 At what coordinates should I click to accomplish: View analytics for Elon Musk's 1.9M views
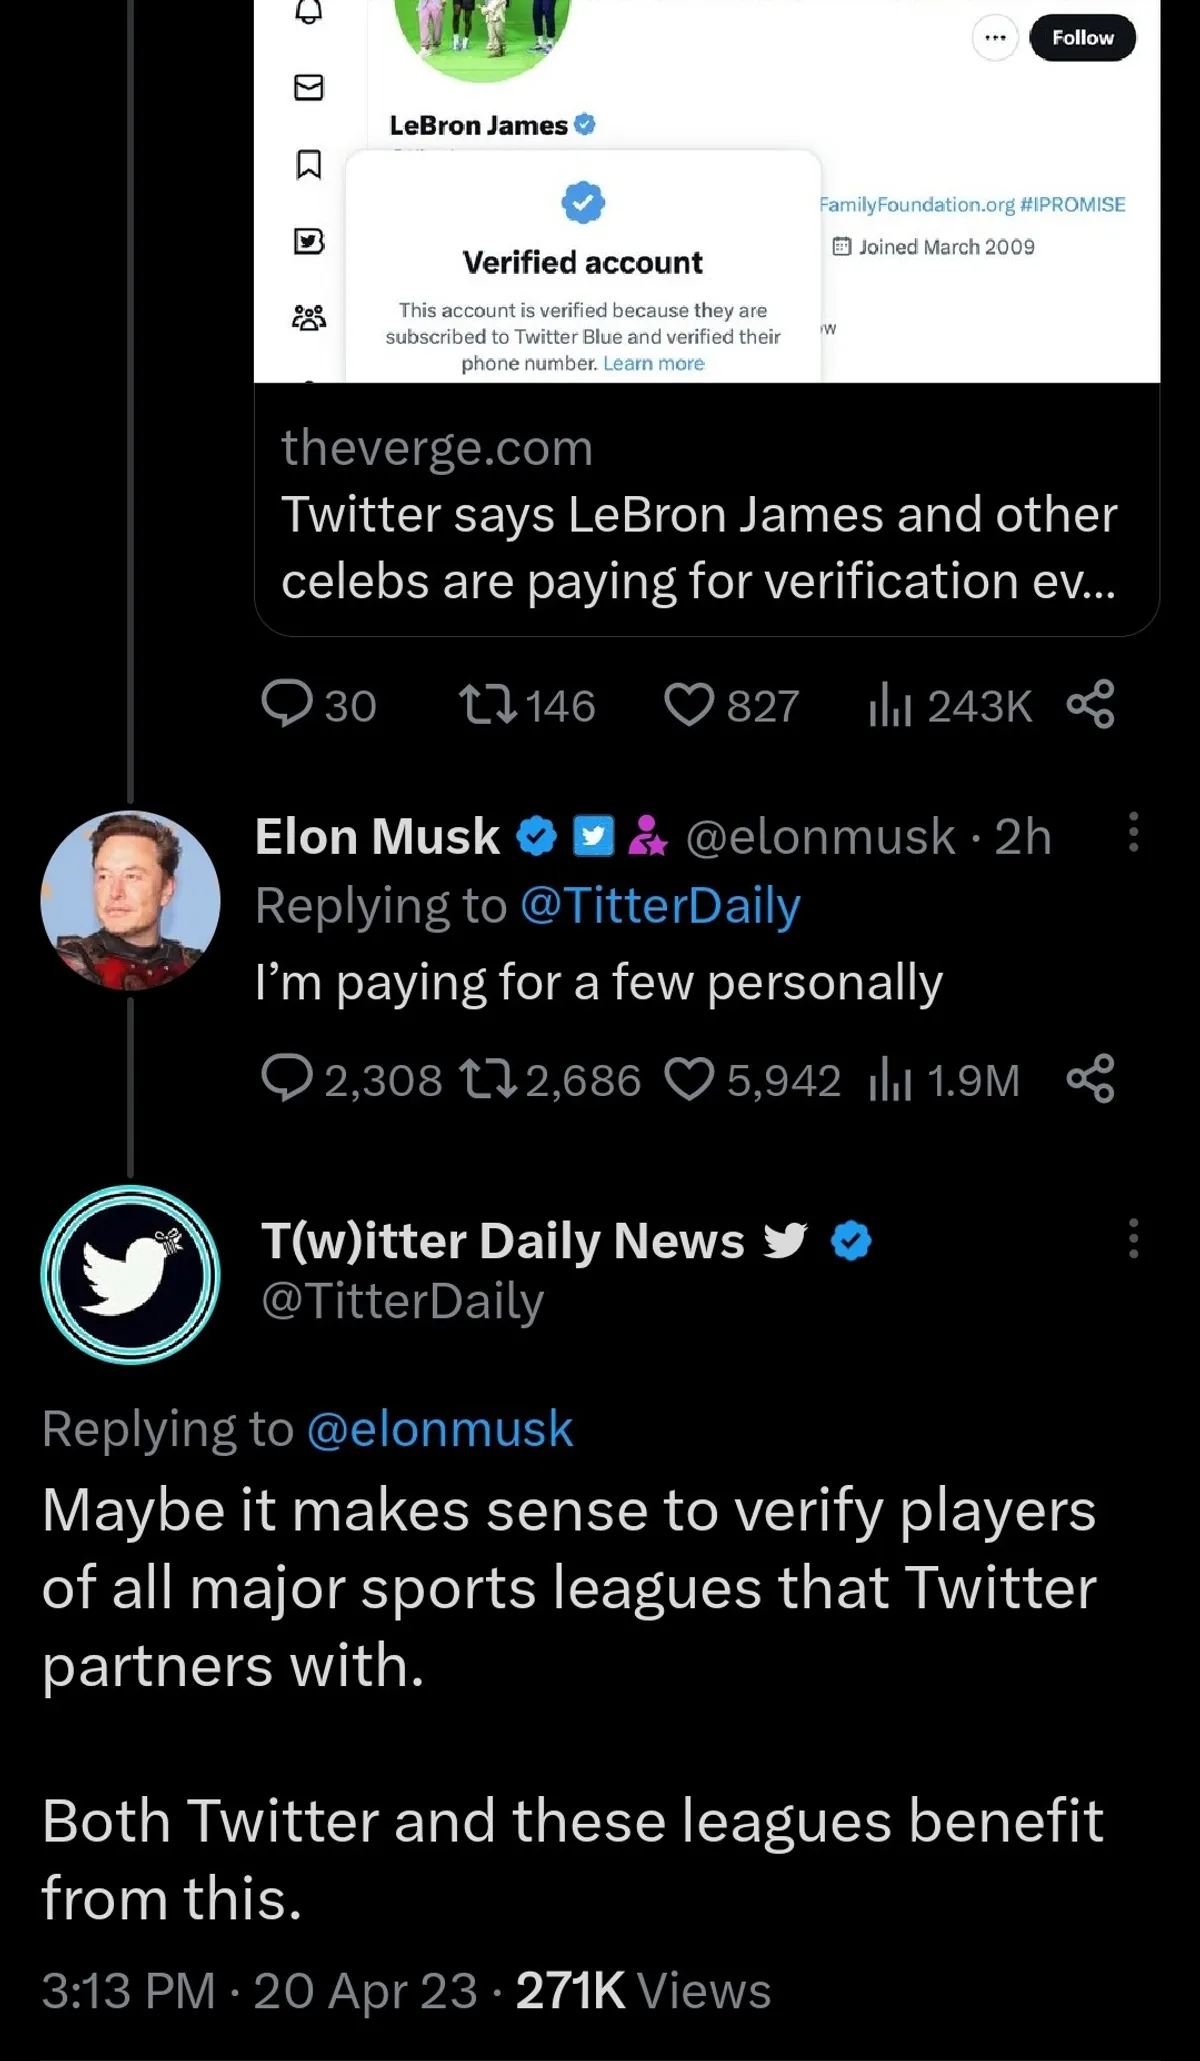890,1080
